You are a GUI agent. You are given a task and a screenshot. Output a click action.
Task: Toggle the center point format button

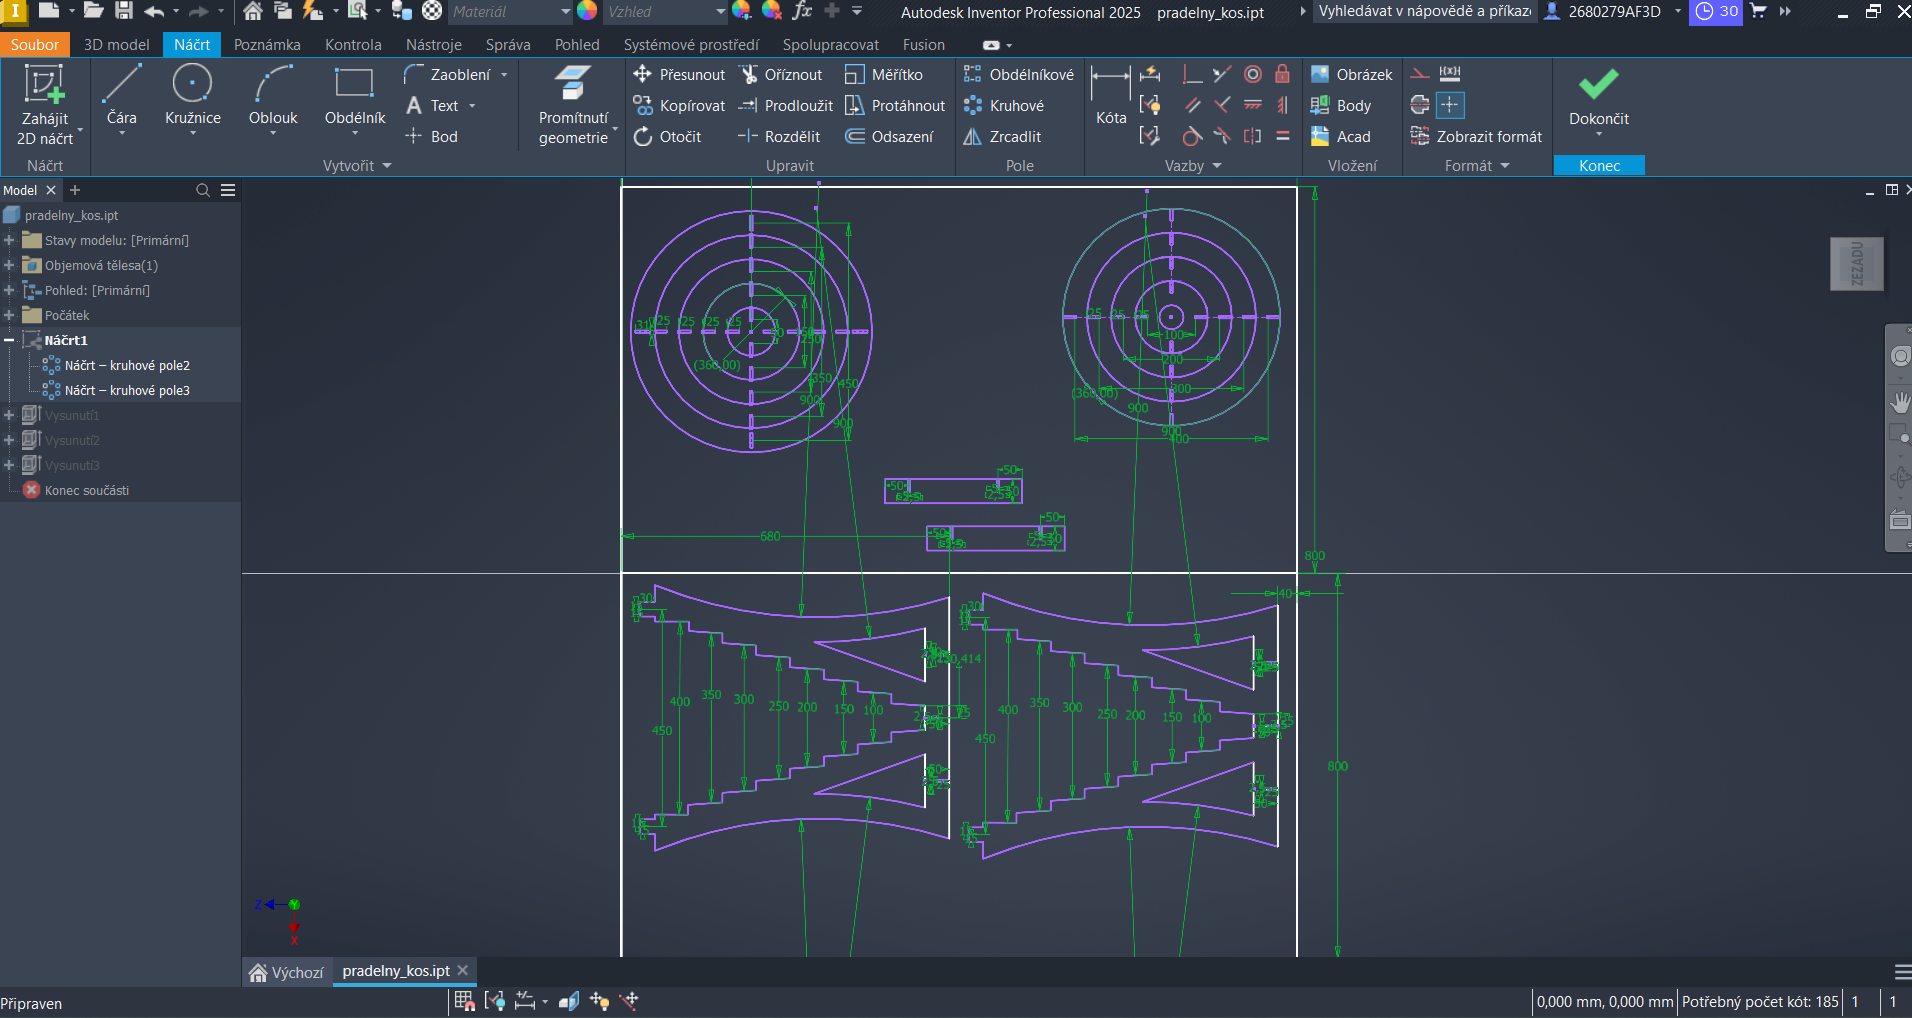[1450, 105]
